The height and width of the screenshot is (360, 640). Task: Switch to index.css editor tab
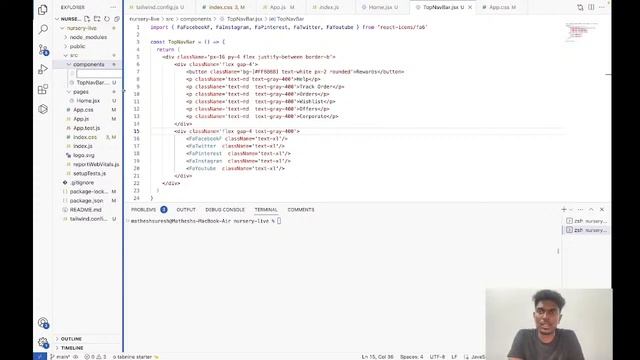click(x=227, y=7)
